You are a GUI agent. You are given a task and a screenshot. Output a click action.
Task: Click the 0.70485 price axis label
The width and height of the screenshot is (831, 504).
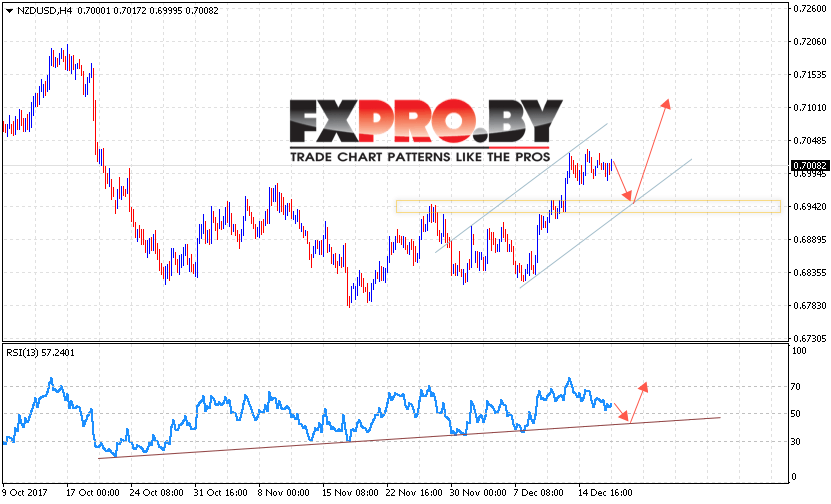pos(810,140)
